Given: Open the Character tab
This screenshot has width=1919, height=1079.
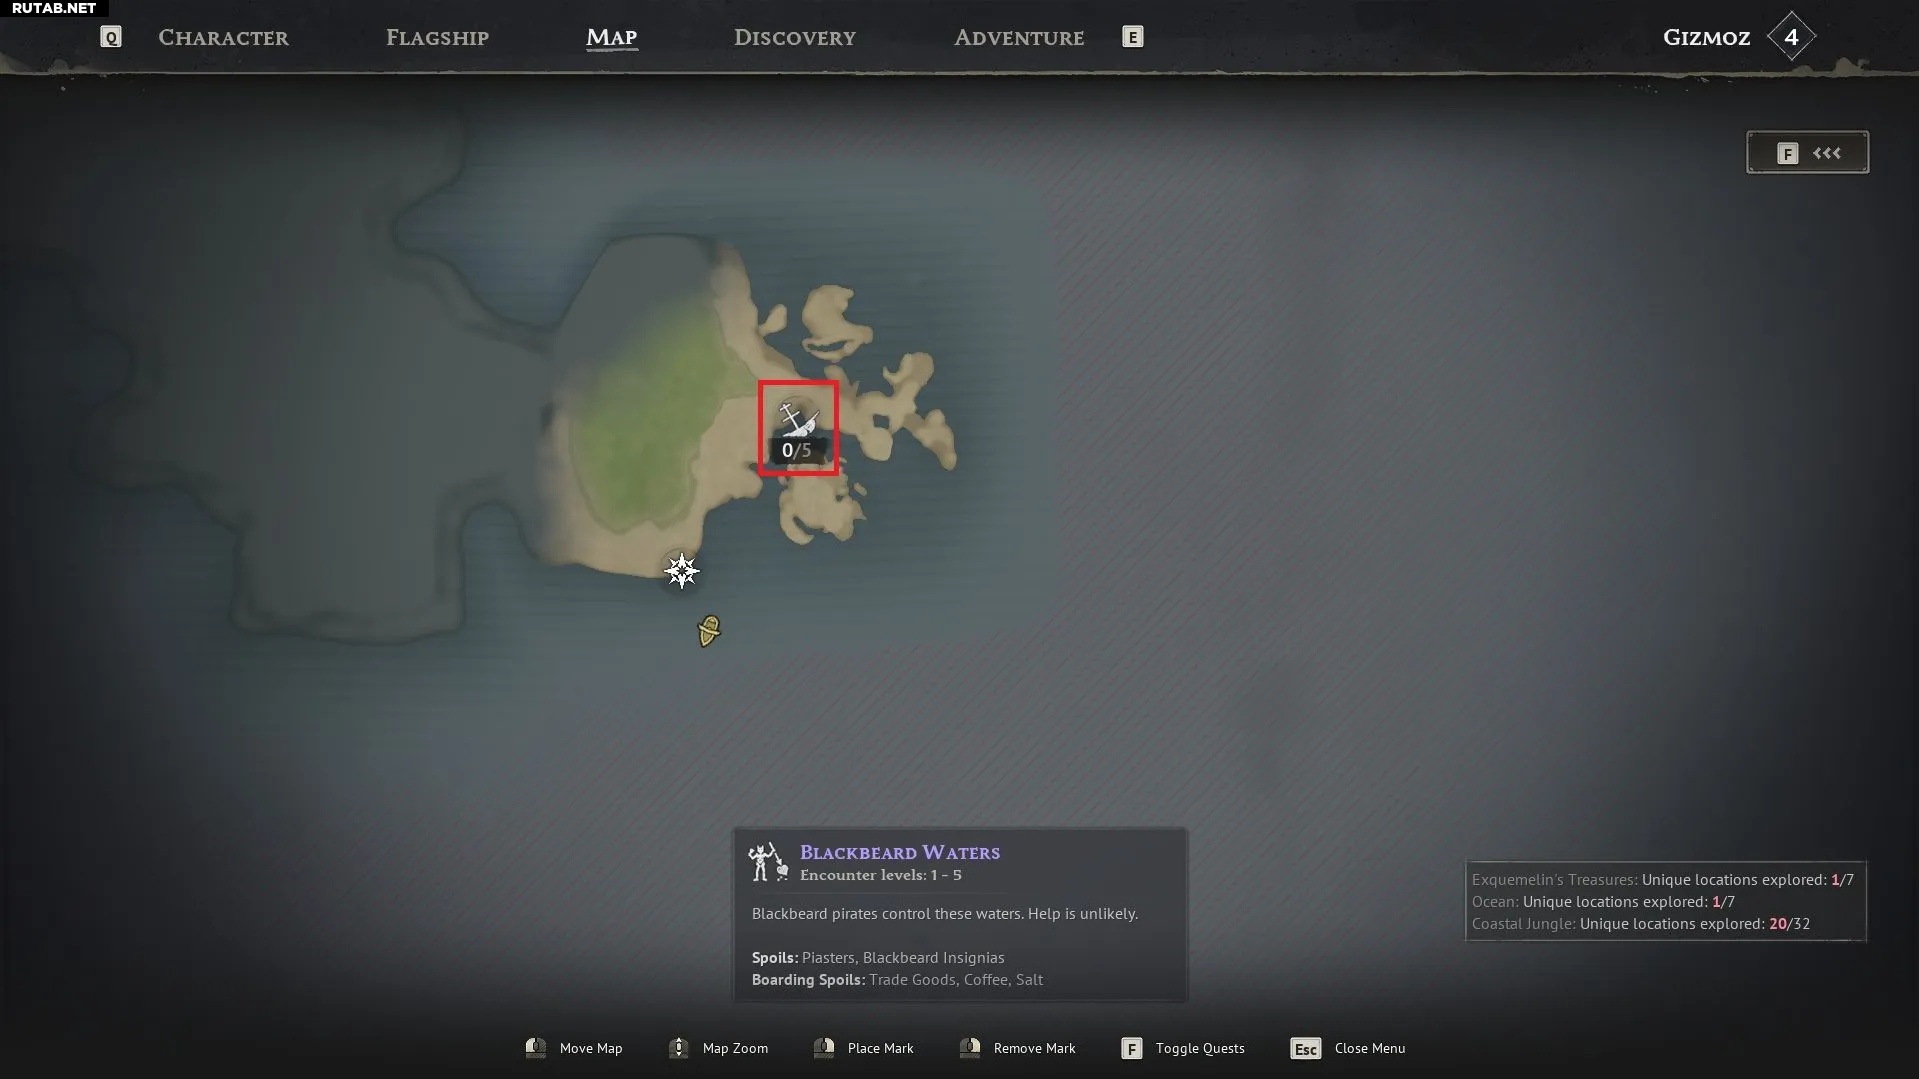Looking at the screenshot, I should (x=223, y=38).
